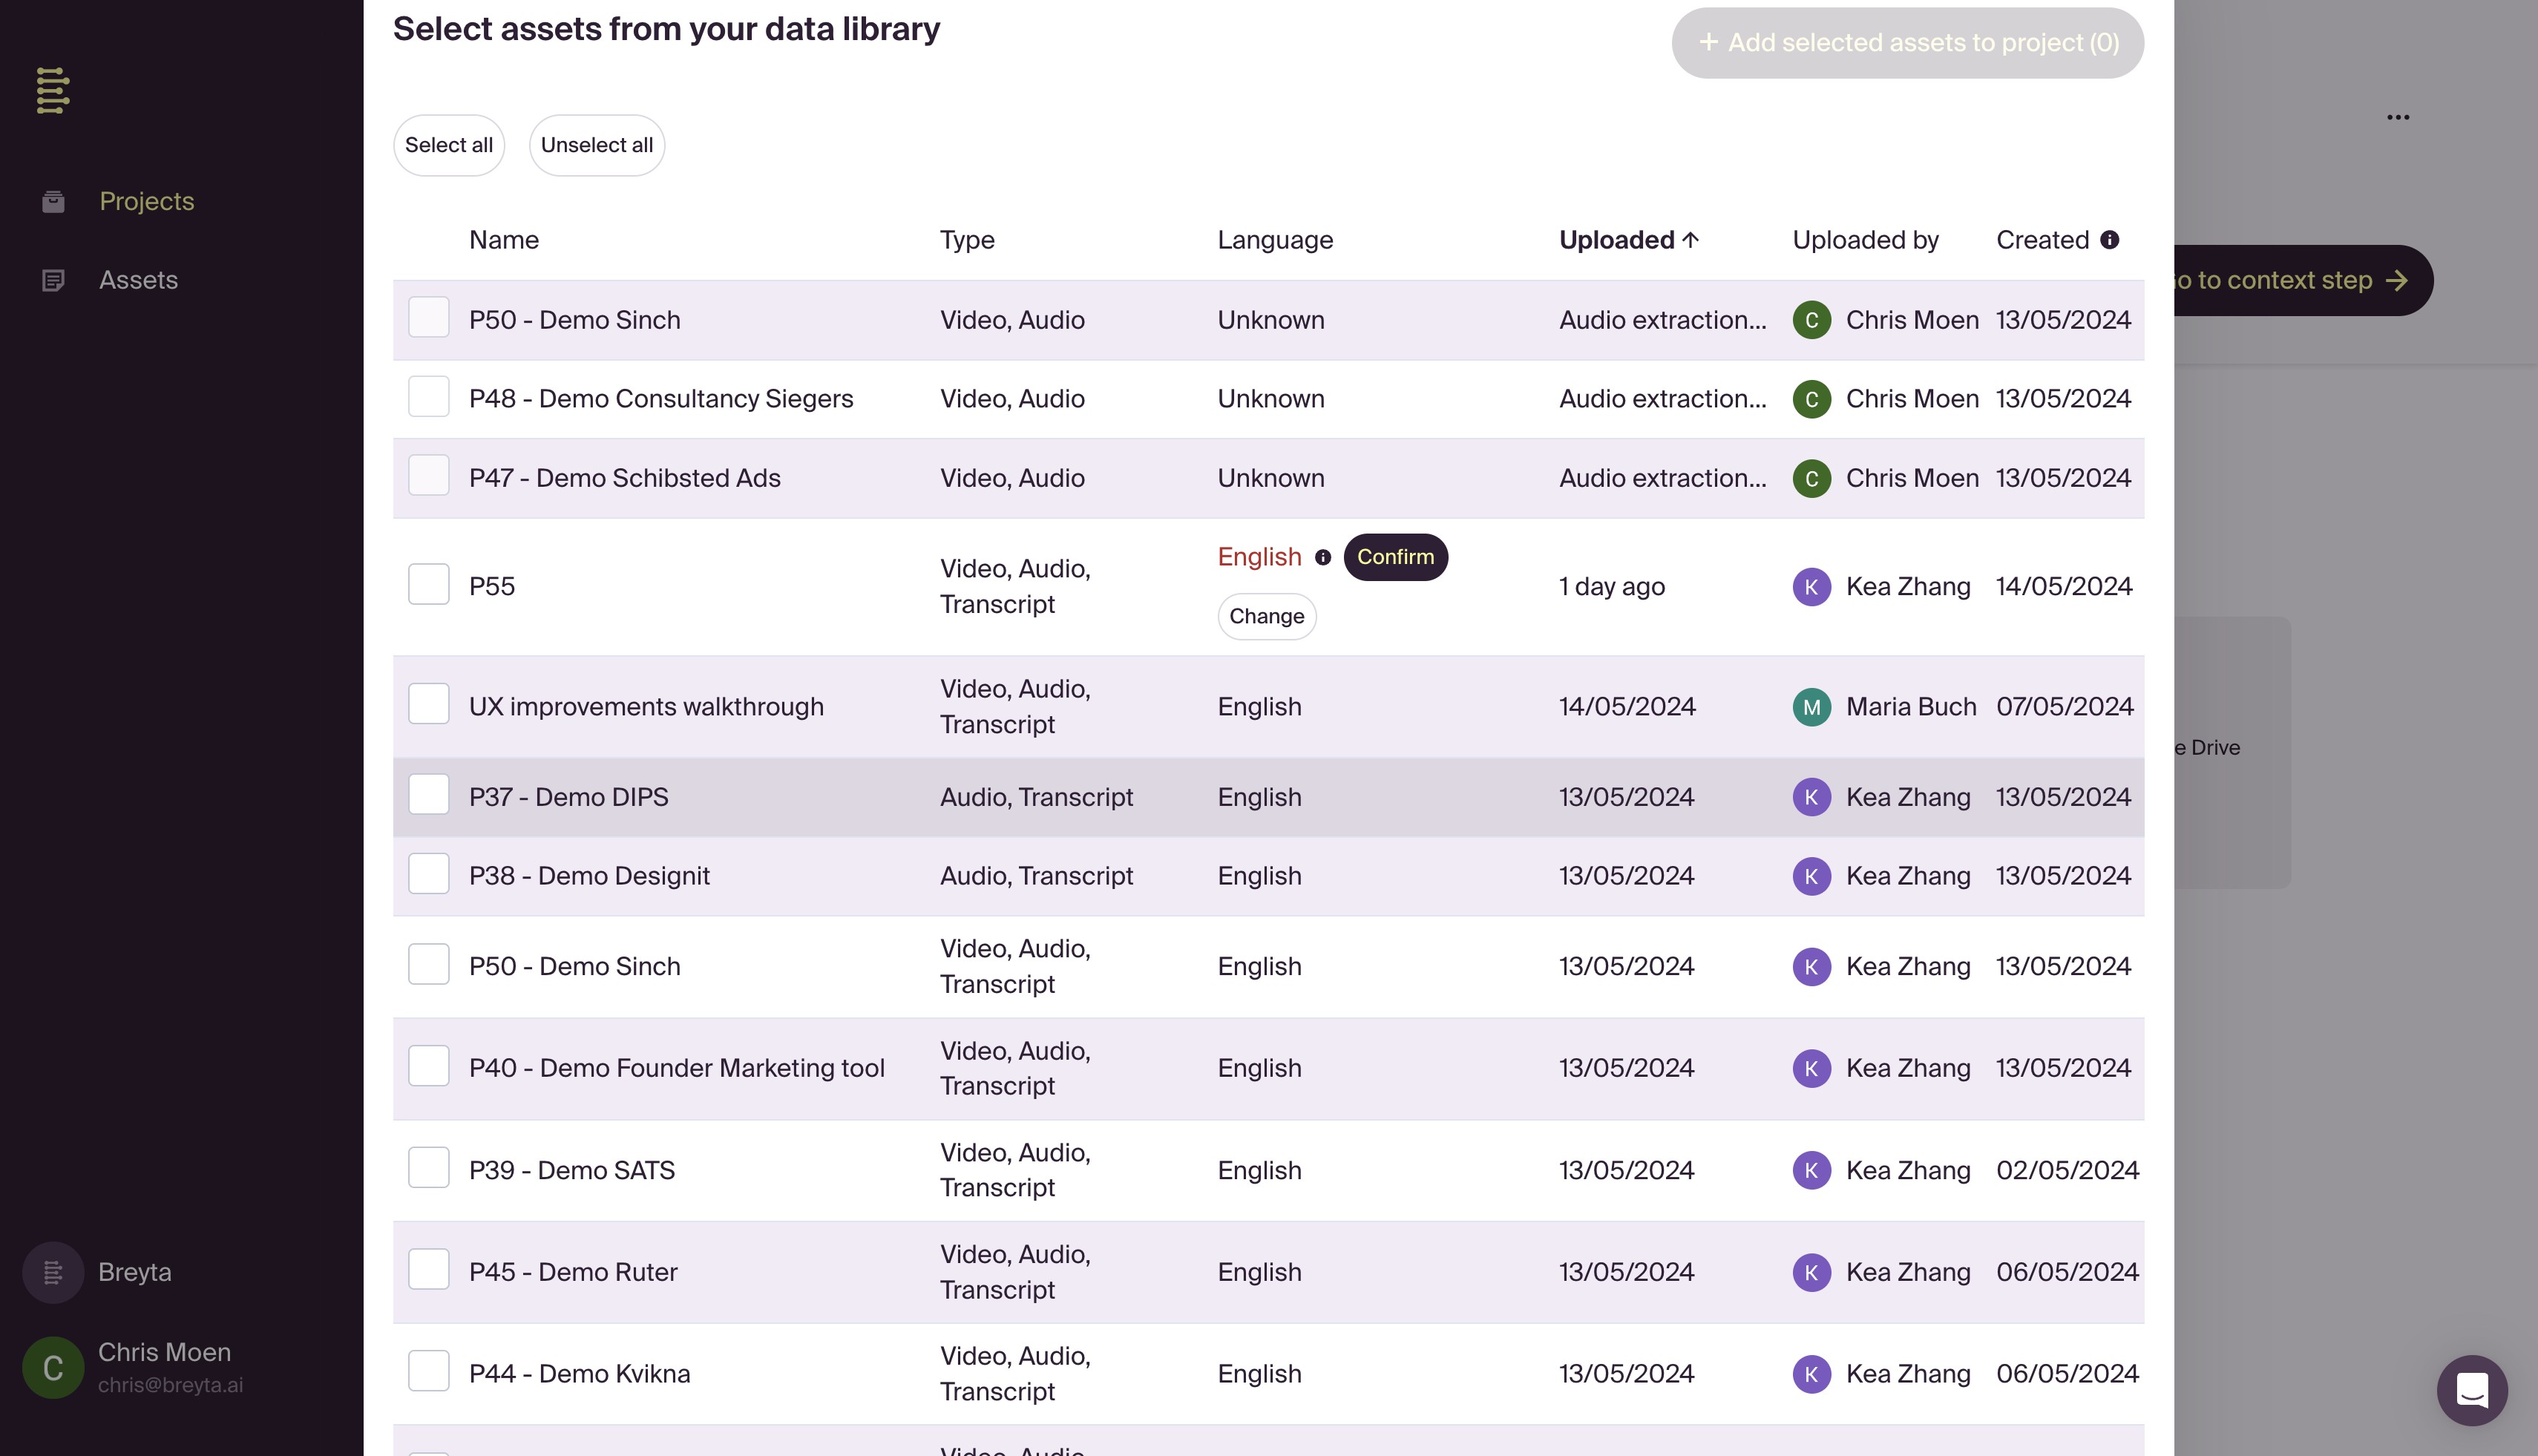The height and width of the screenshot is (1456, 2538).
Task: Click the info icon beside Created header
Action: point(2109,240)
